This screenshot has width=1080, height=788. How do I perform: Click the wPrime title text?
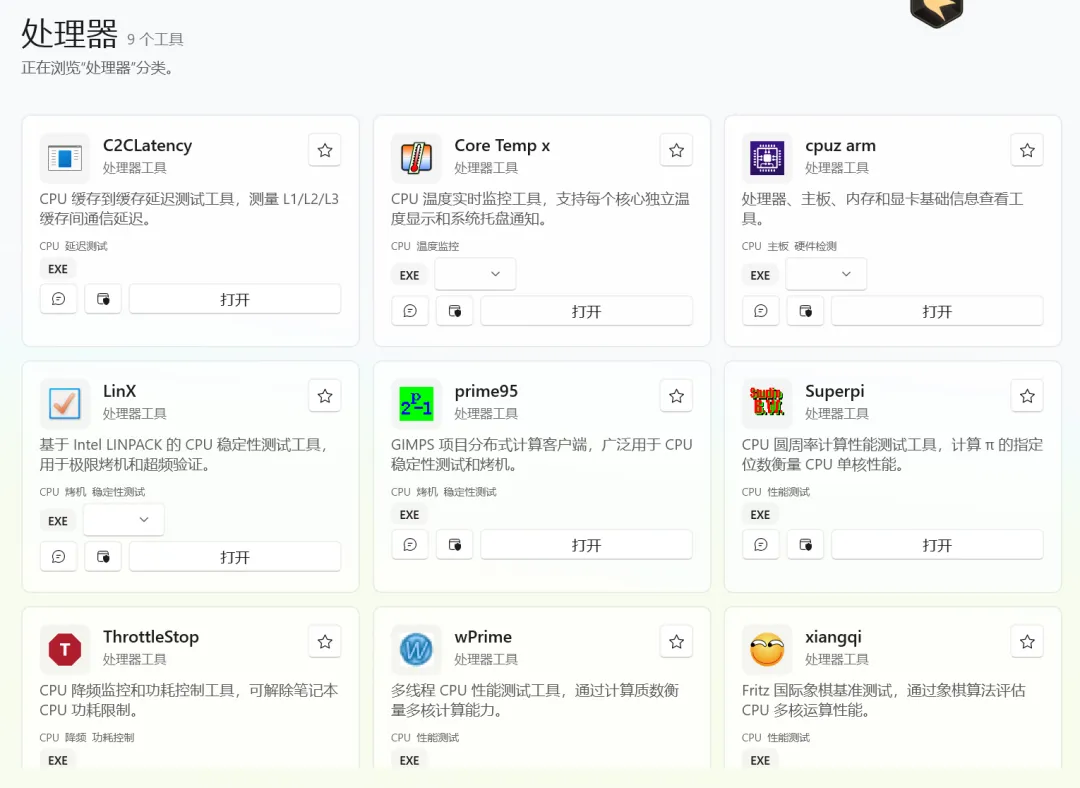(x=483, y=637)
